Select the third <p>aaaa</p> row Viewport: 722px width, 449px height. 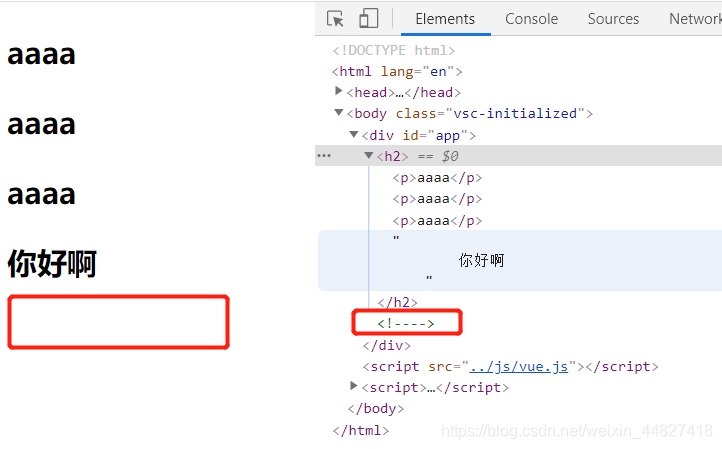437,221
